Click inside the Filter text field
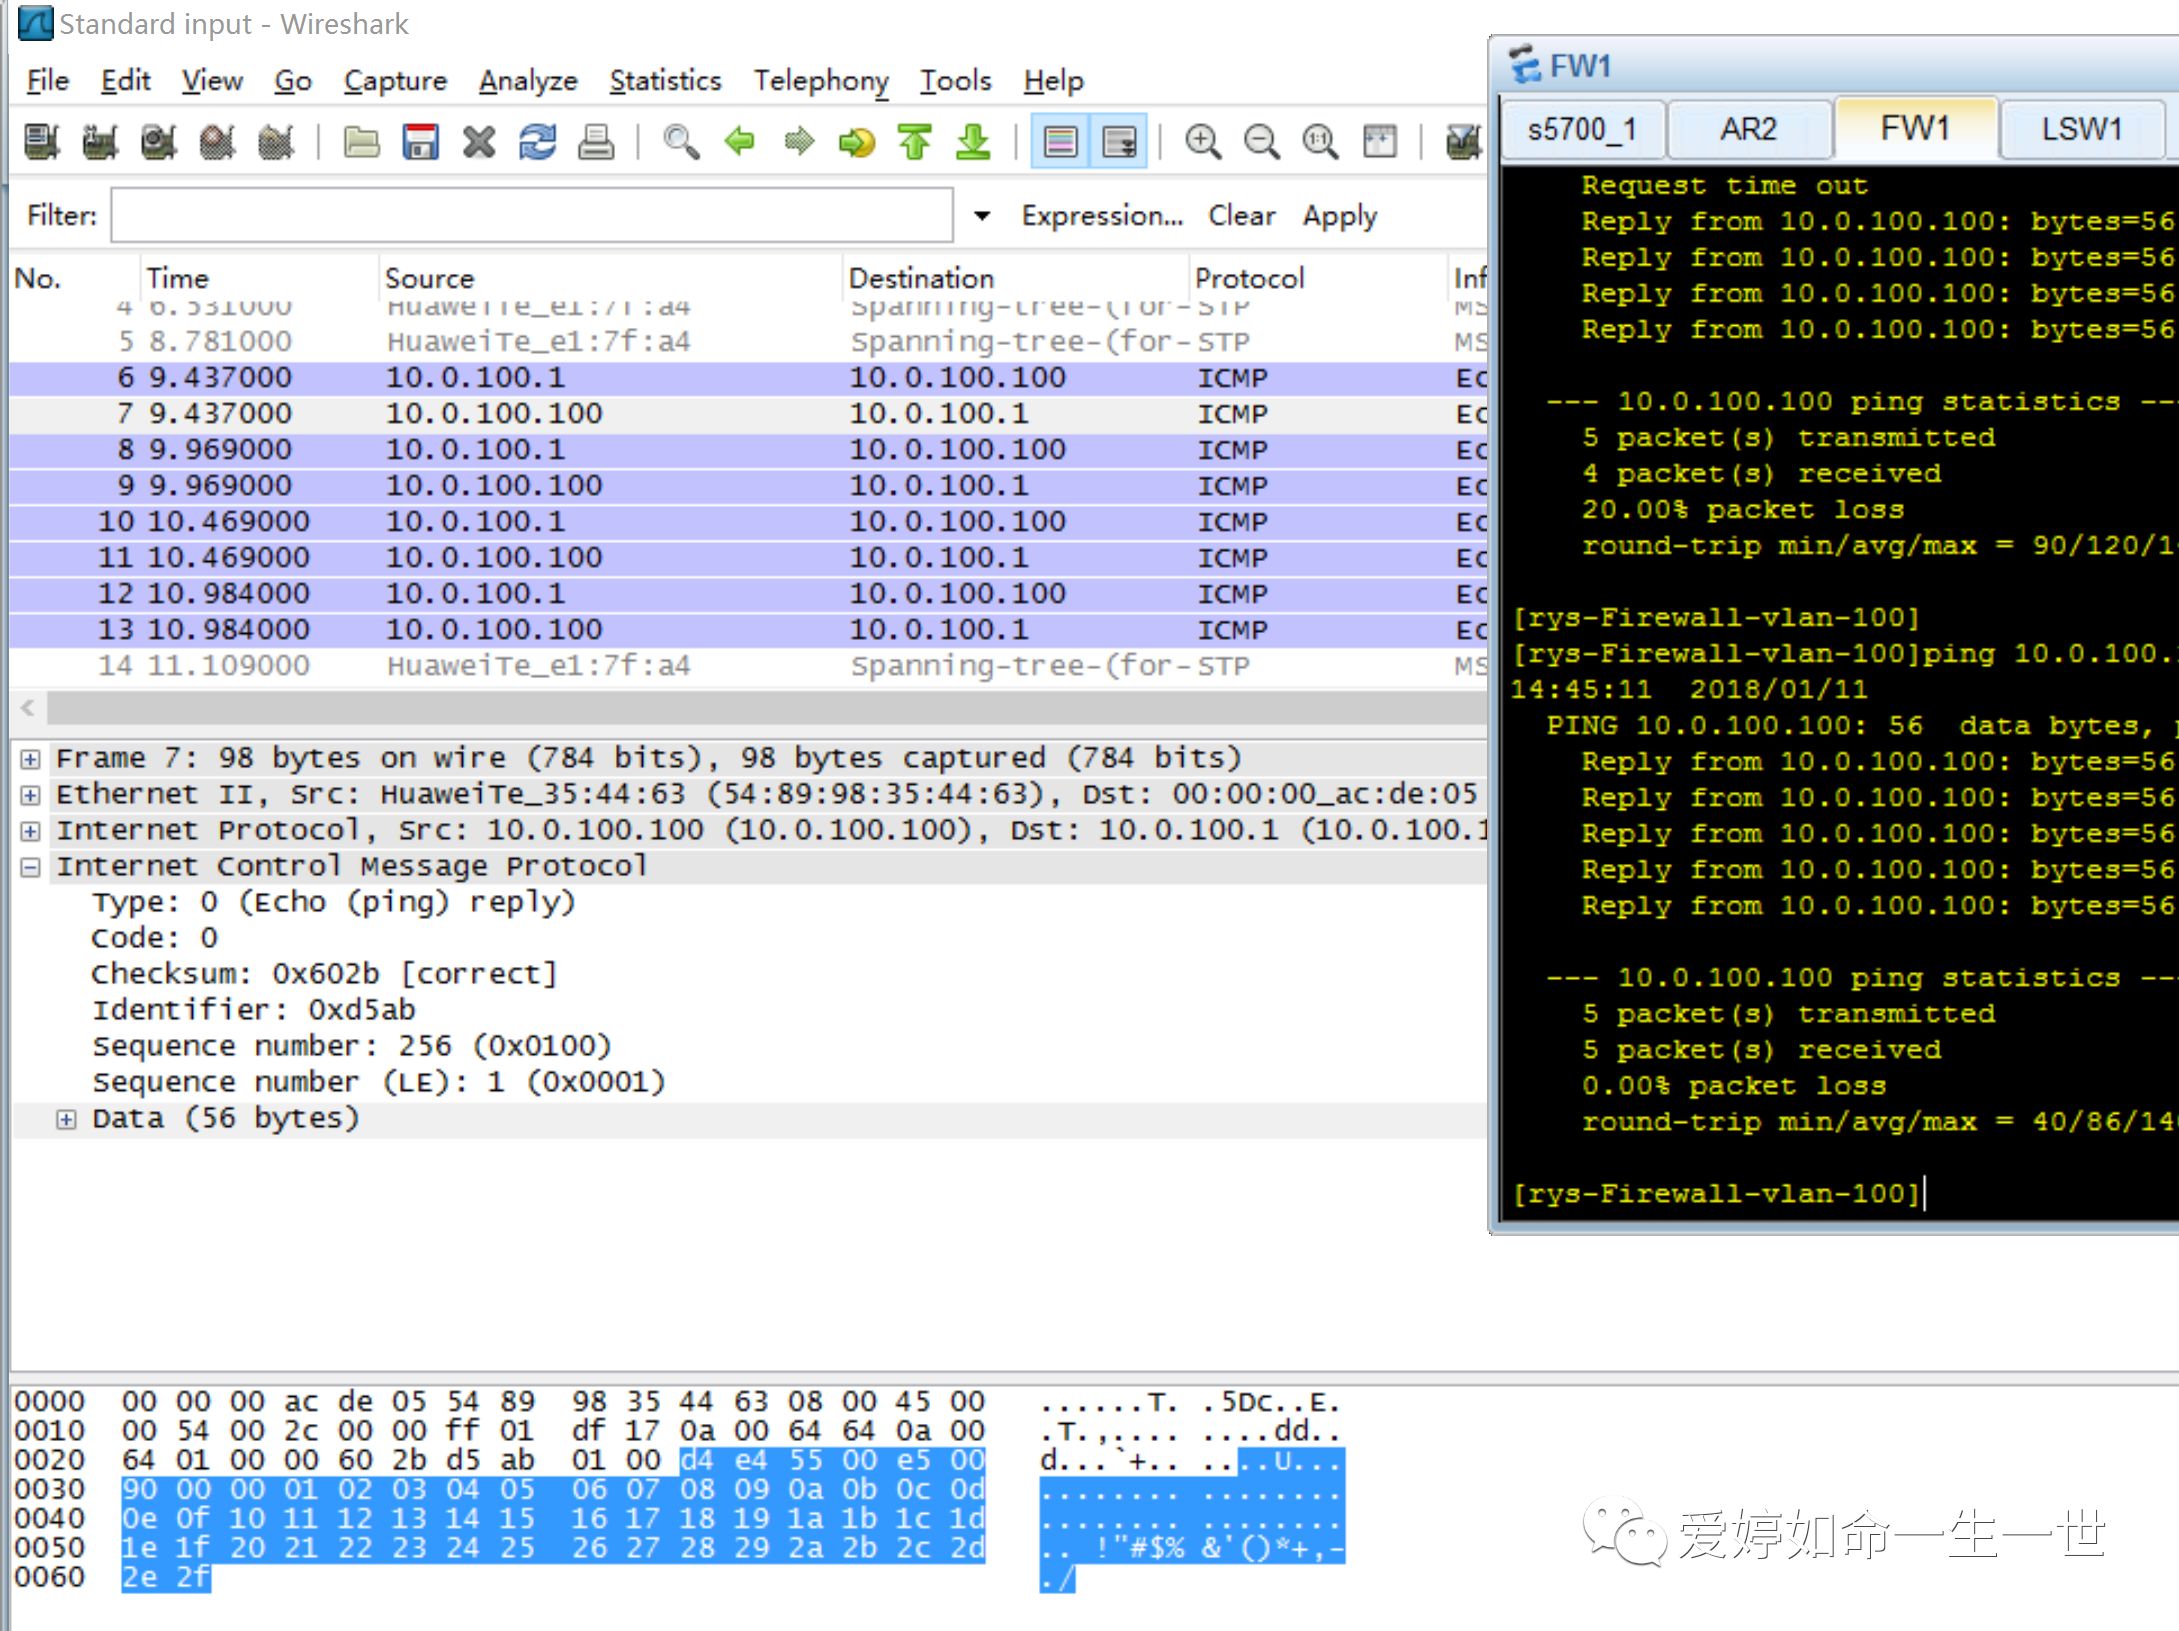This screenshot has height=1631, width=2179. coord(530,216)
